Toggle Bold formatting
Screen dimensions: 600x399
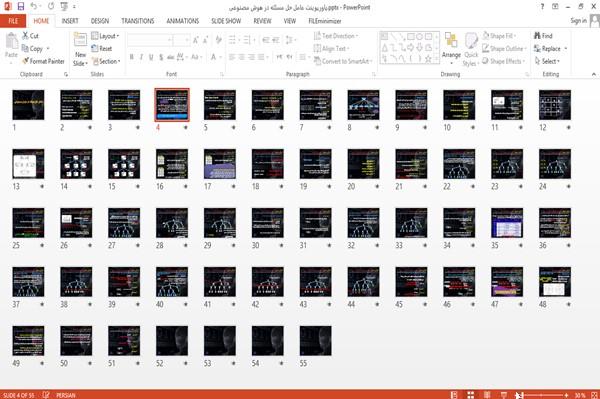[x=132, y=57]
